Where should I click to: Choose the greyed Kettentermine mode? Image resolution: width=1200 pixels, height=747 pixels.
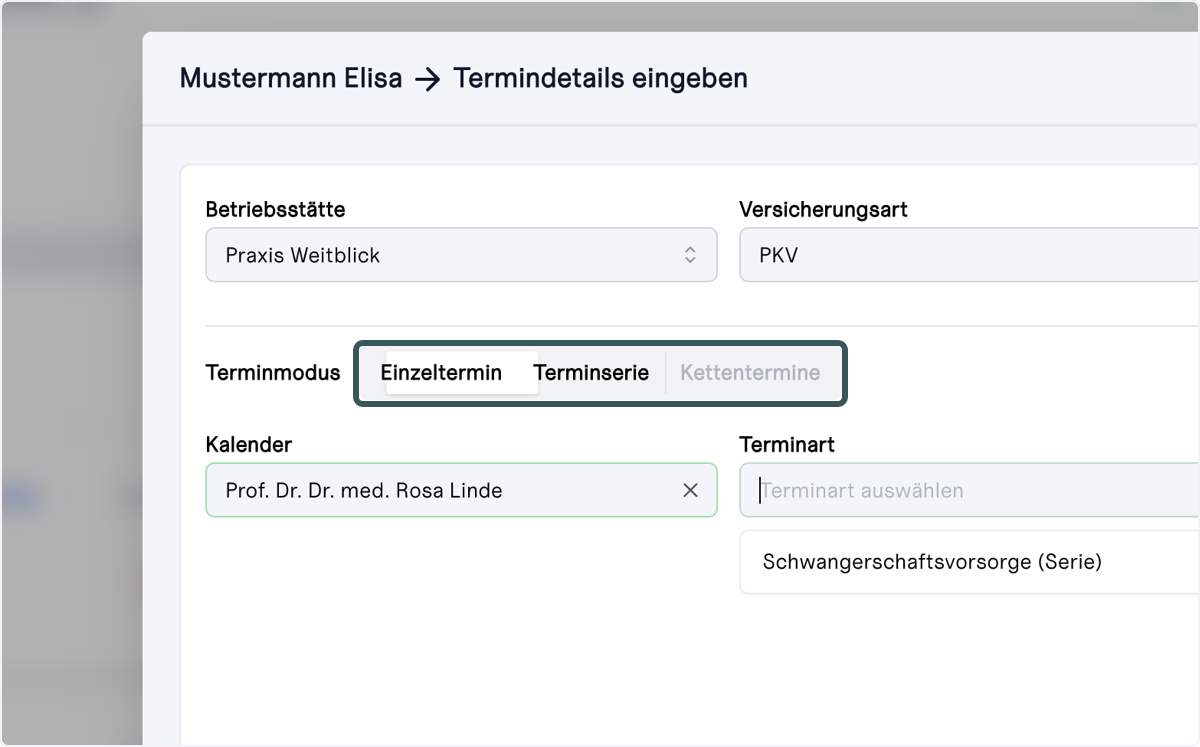point(750,373)
